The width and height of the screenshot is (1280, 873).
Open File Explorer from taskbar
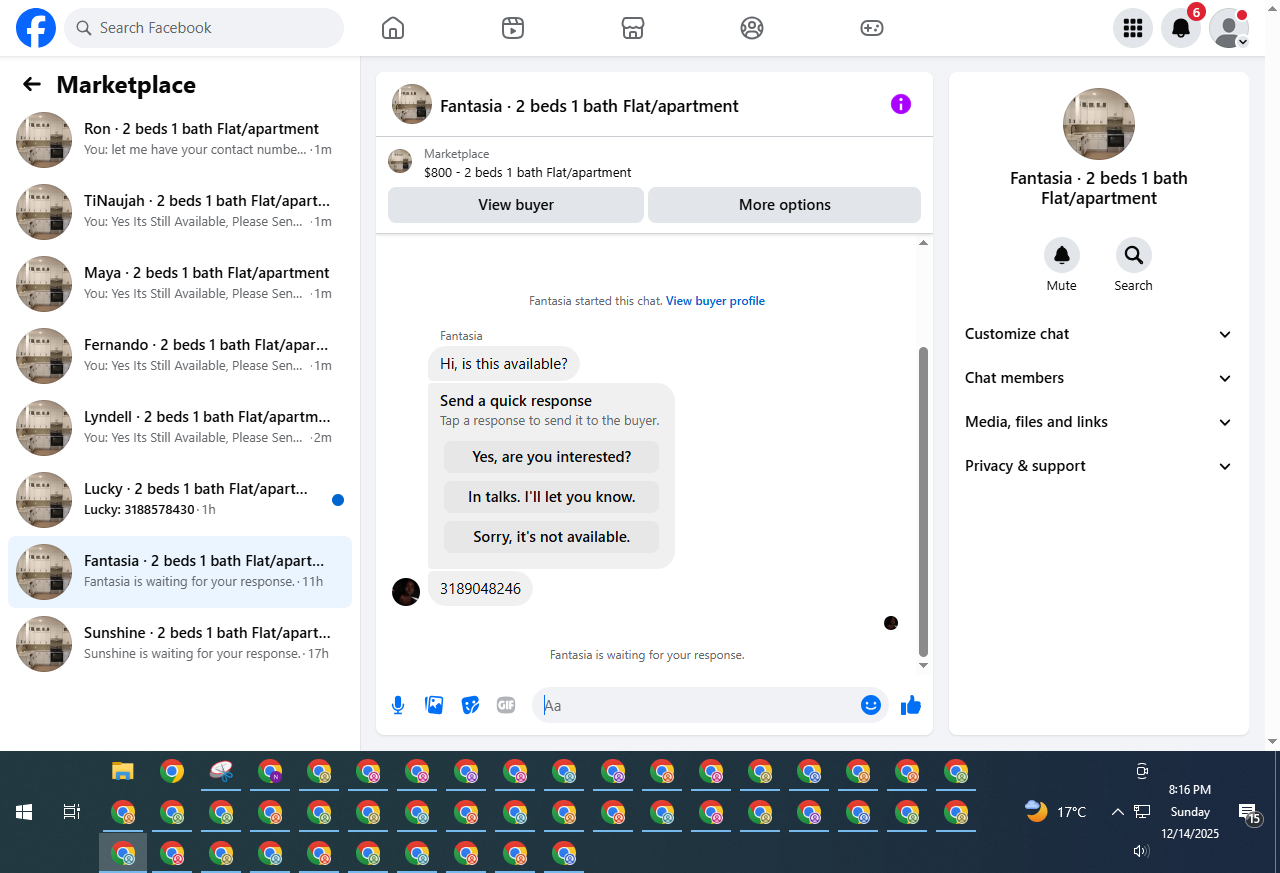123,771
